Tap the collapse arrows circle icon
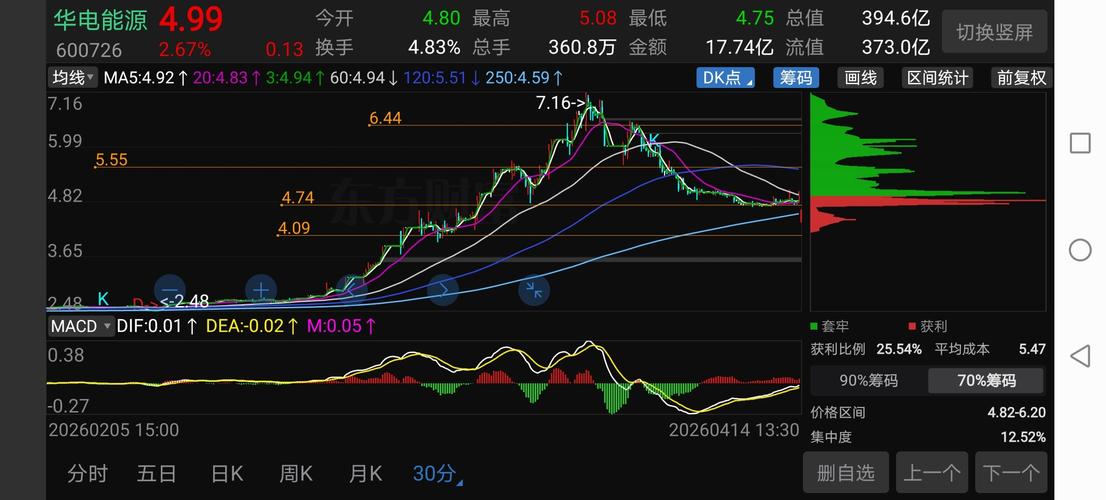This screenshot has width=1106, height=500. [x=534, y=290]
